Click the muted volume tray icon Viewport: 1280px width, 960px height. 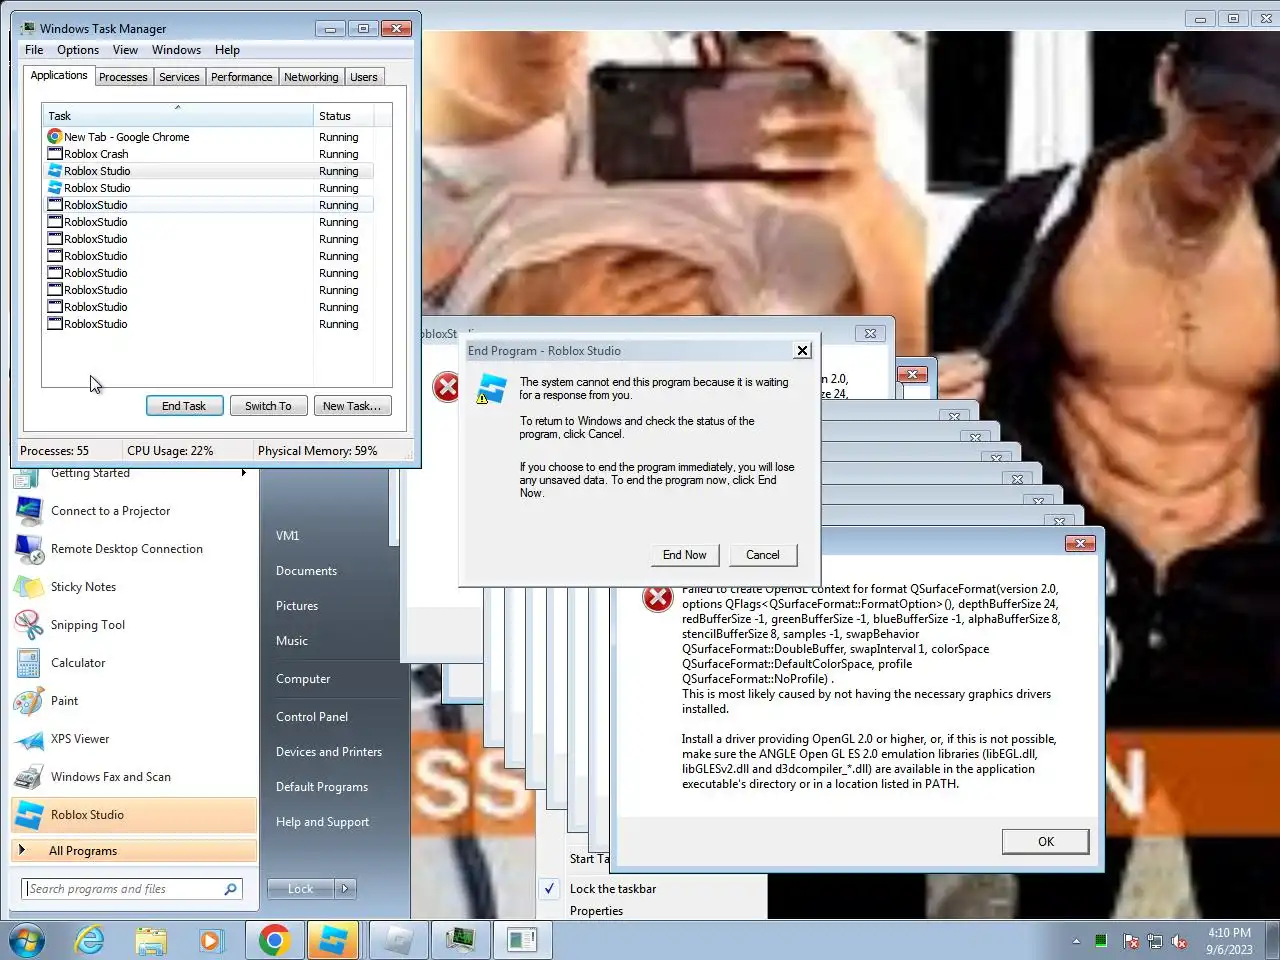click(x=1180, y=941)
